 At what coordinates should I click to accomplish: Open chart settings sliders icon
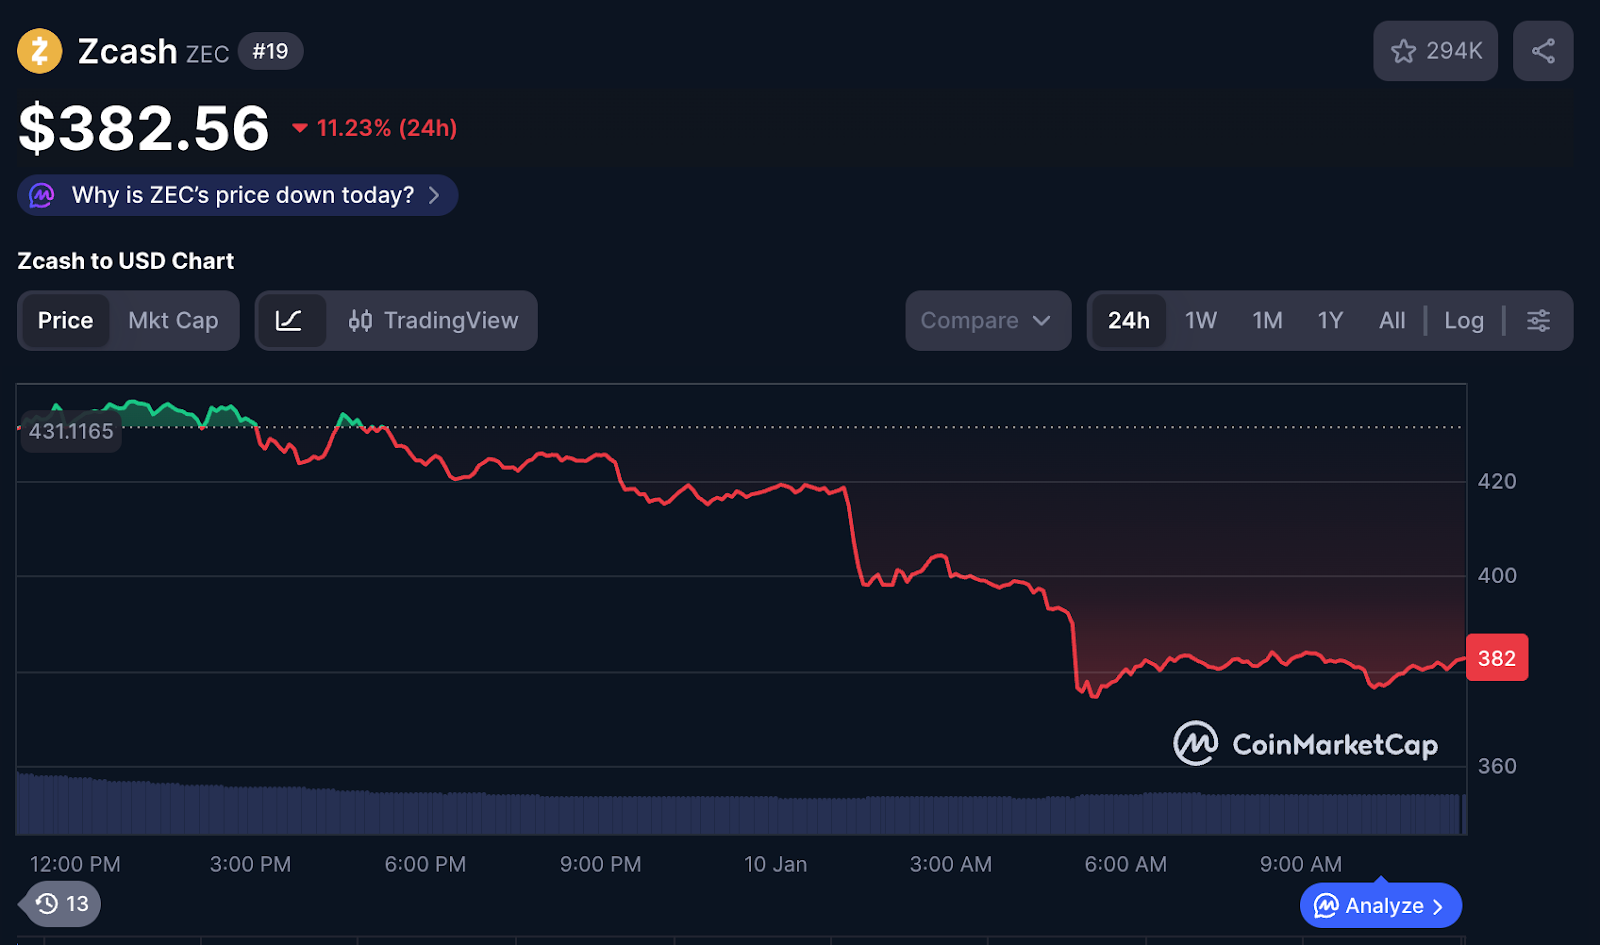click(x=1538, y=321)
